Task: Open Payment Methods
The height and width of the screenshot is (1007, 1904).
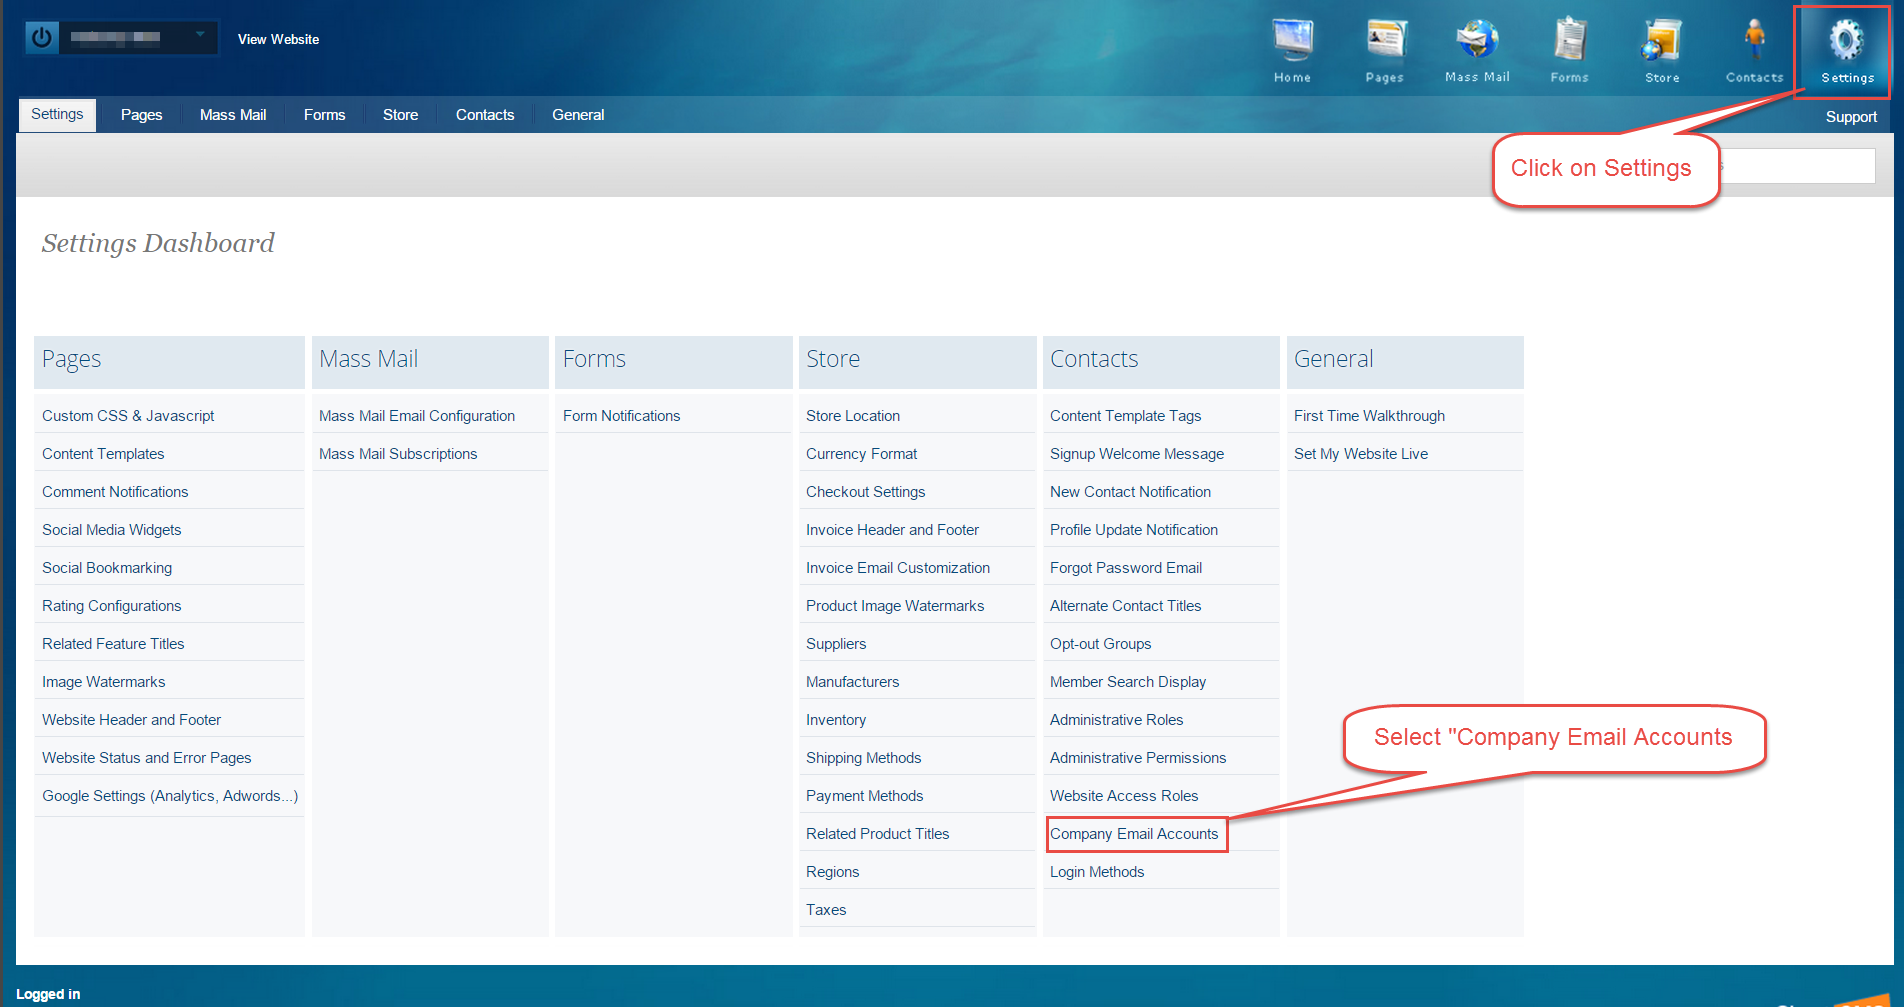Action: [x=864, y=796]
